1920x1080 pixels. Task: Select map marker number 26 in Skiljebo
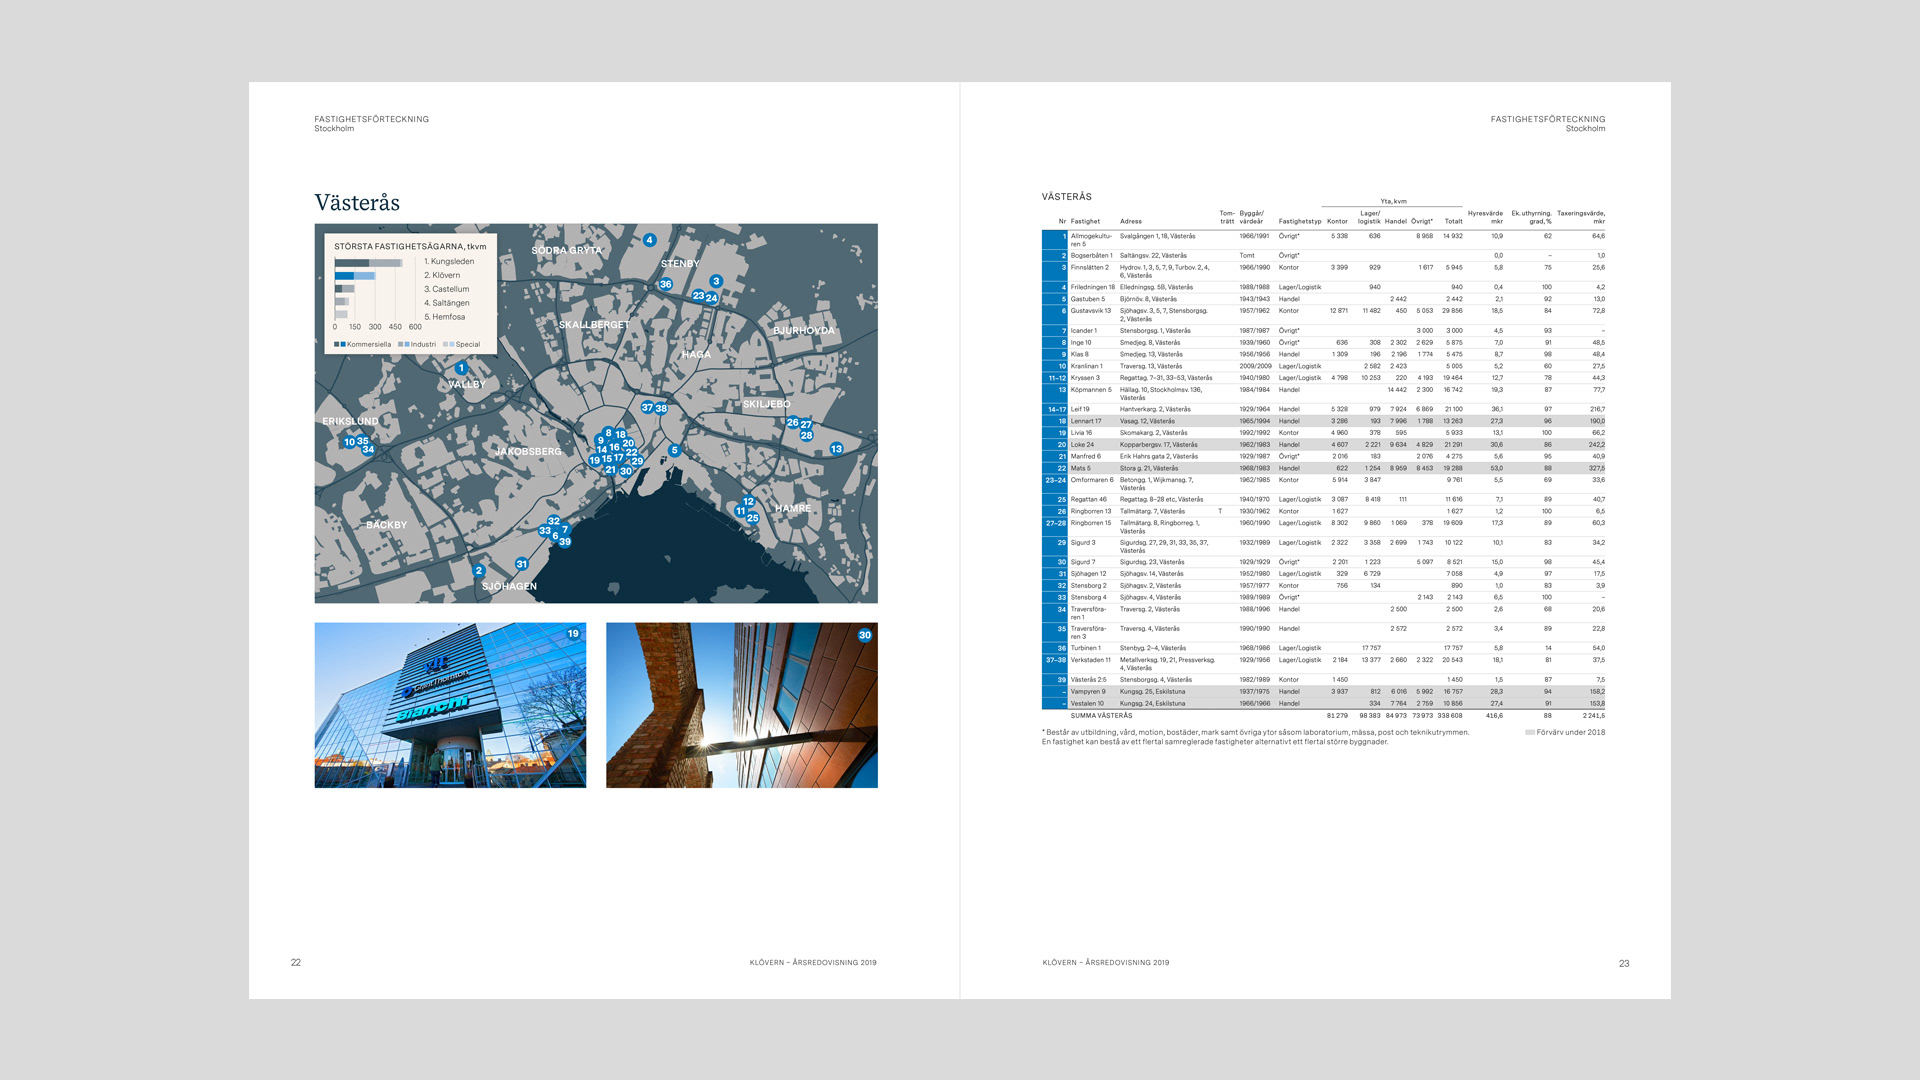click(x=792, y=422)
